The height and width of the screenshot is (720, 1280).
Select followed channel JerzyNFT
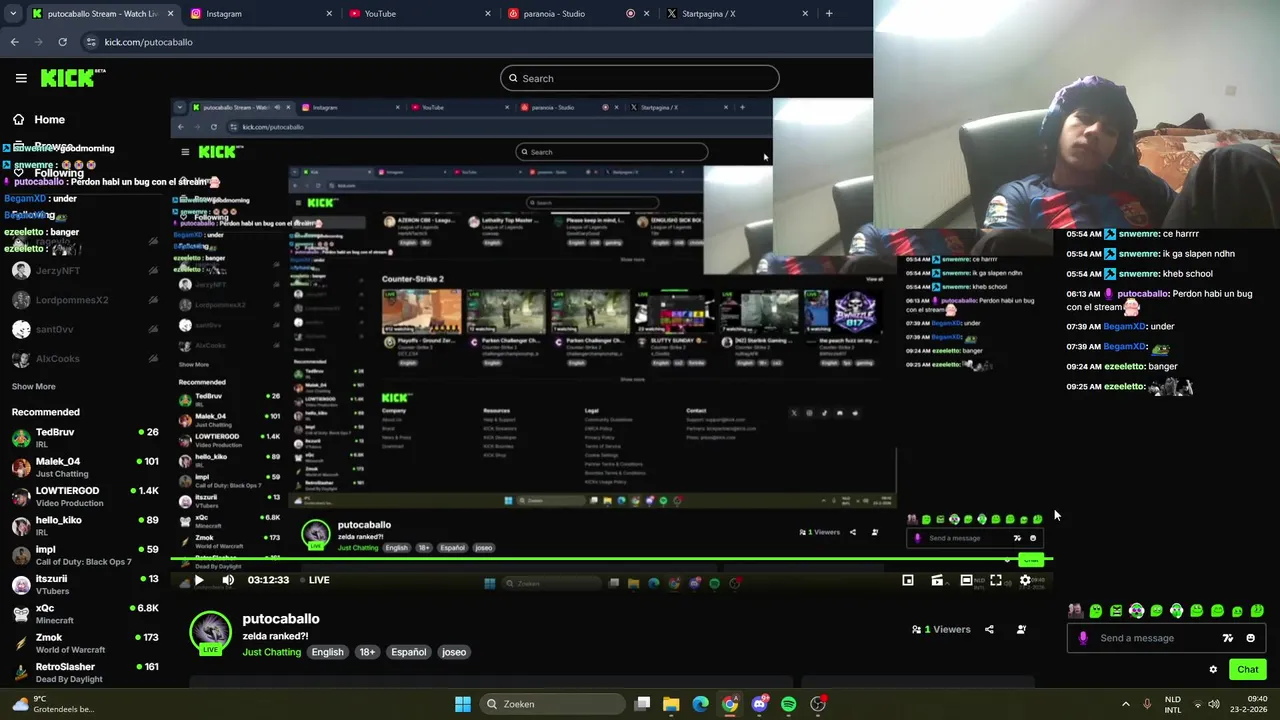(x=85, y=270)
